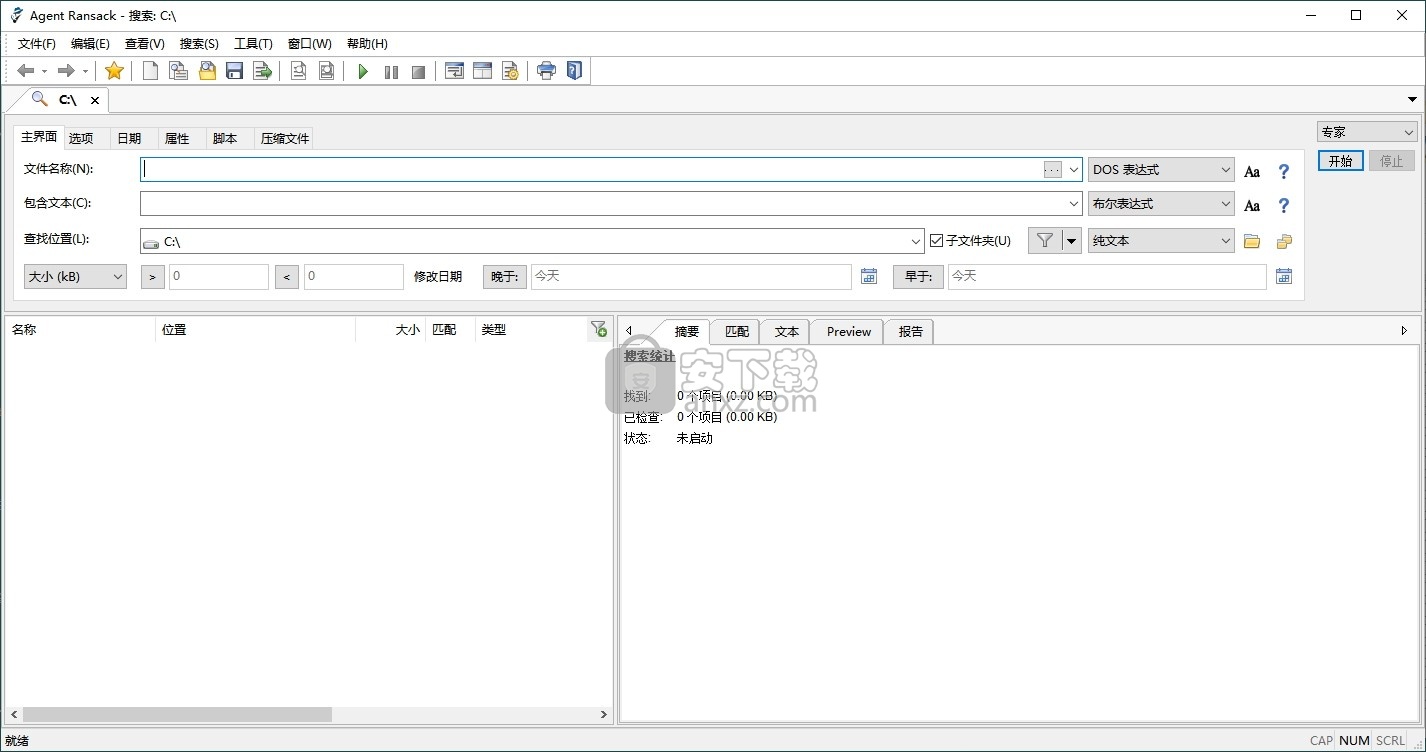The width and height of the screenshot is (1426, 752).
Task: Toggle the 早于 date button
Action: (x=918, y=276)
